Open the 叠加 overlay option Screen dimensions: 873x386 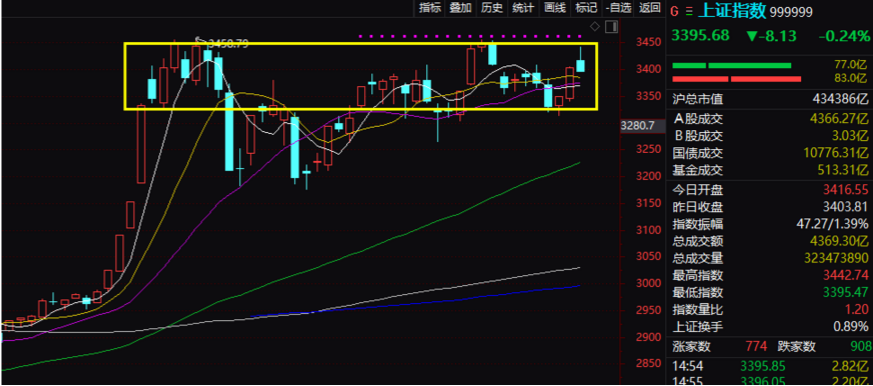click(x=461, y=8)
